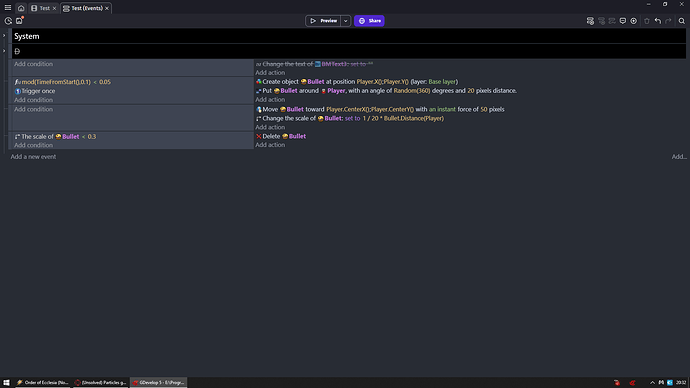
Task: Click the 'an instant' force parameter
Action: [442, 109]
